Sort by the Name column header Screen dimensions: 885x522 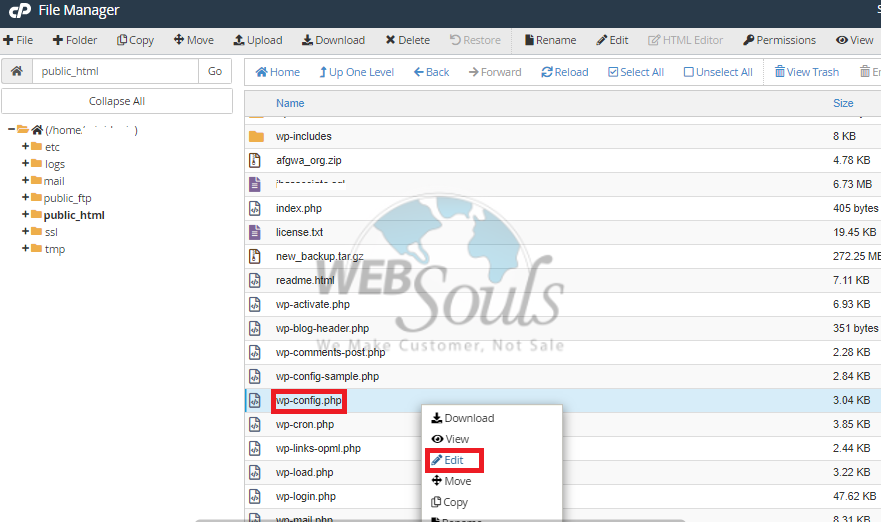click(x=290, y=103)
